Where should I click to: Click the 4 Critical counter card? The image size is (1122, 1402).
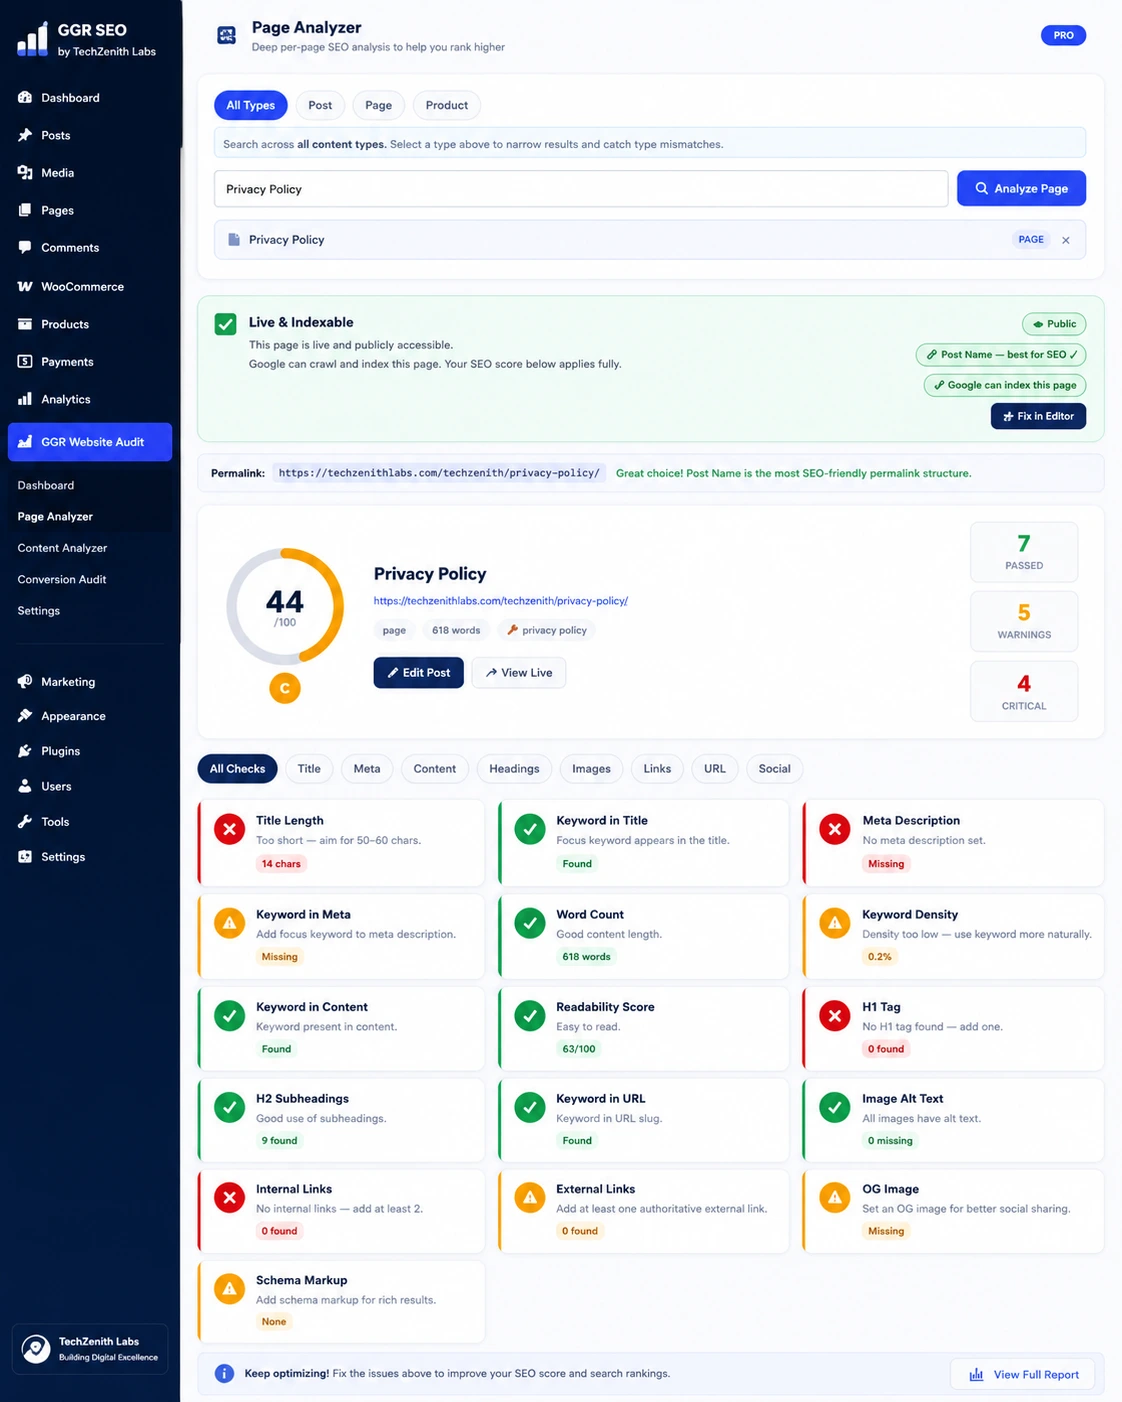[1024, 691]
